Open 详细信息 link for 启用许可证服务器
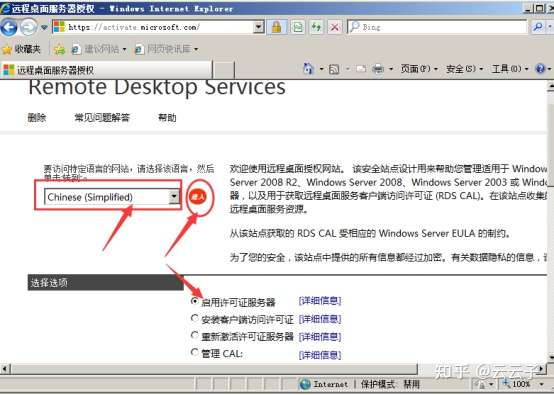 pos(320,301)
